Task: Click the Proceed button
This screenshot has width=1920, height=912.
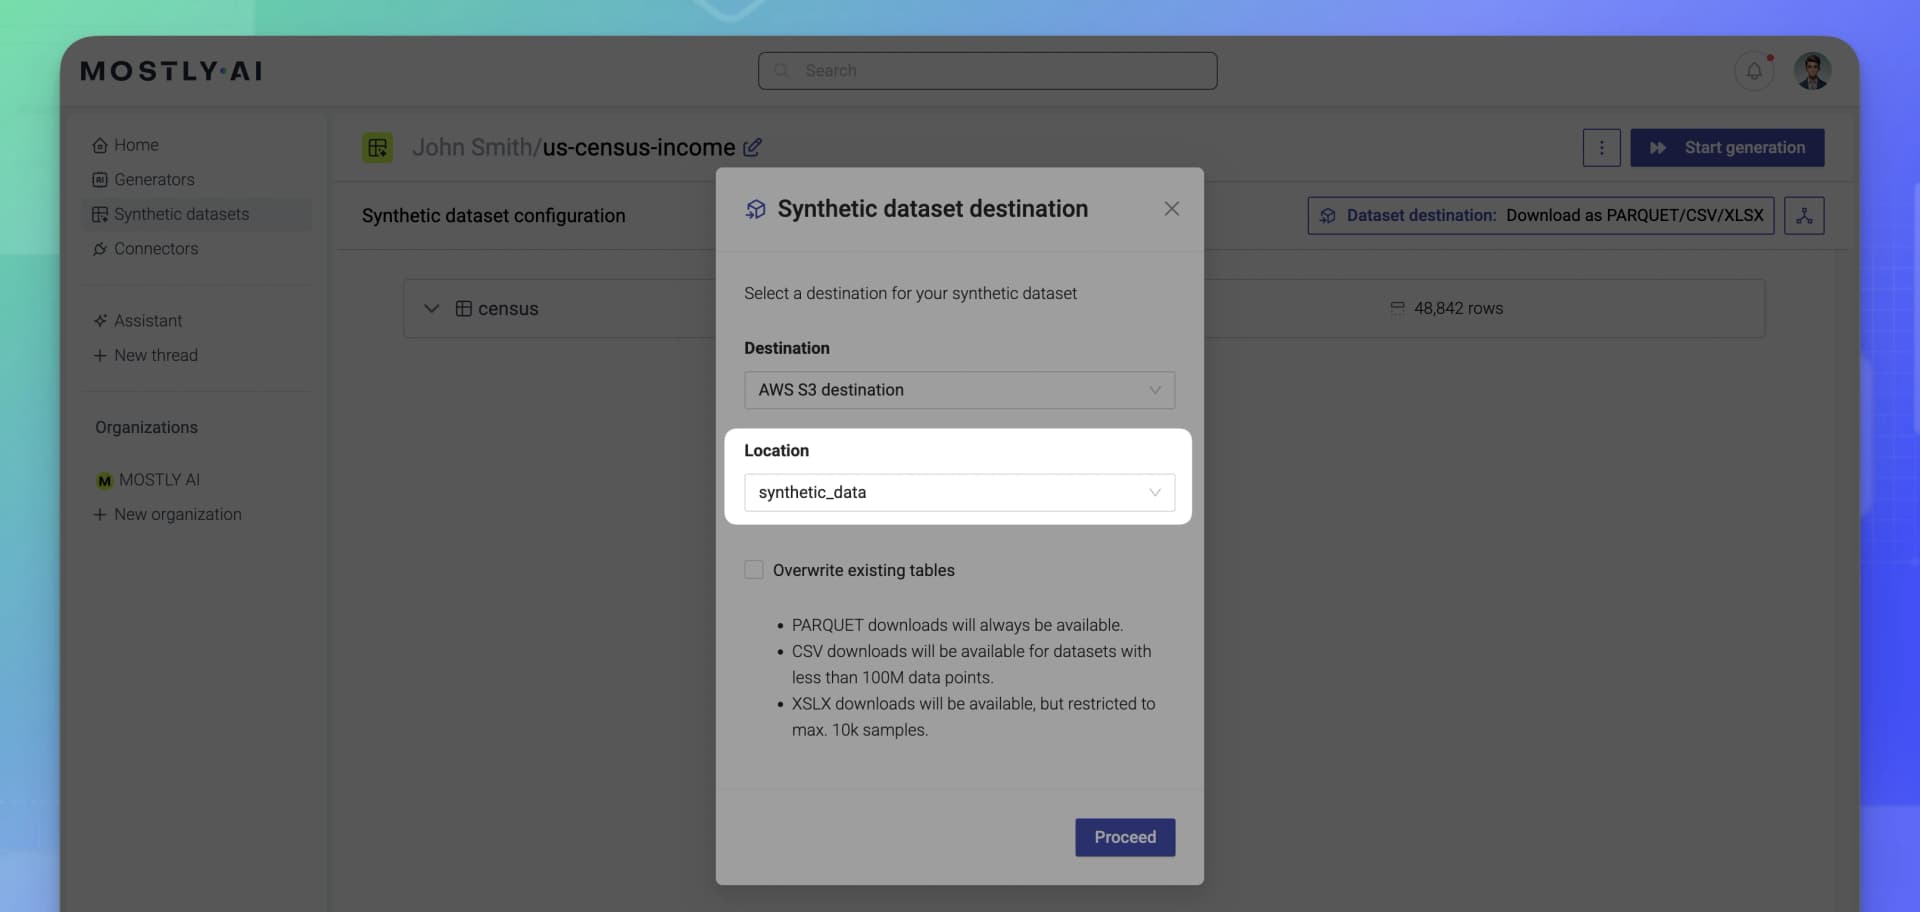Action: pos(1124,837)
